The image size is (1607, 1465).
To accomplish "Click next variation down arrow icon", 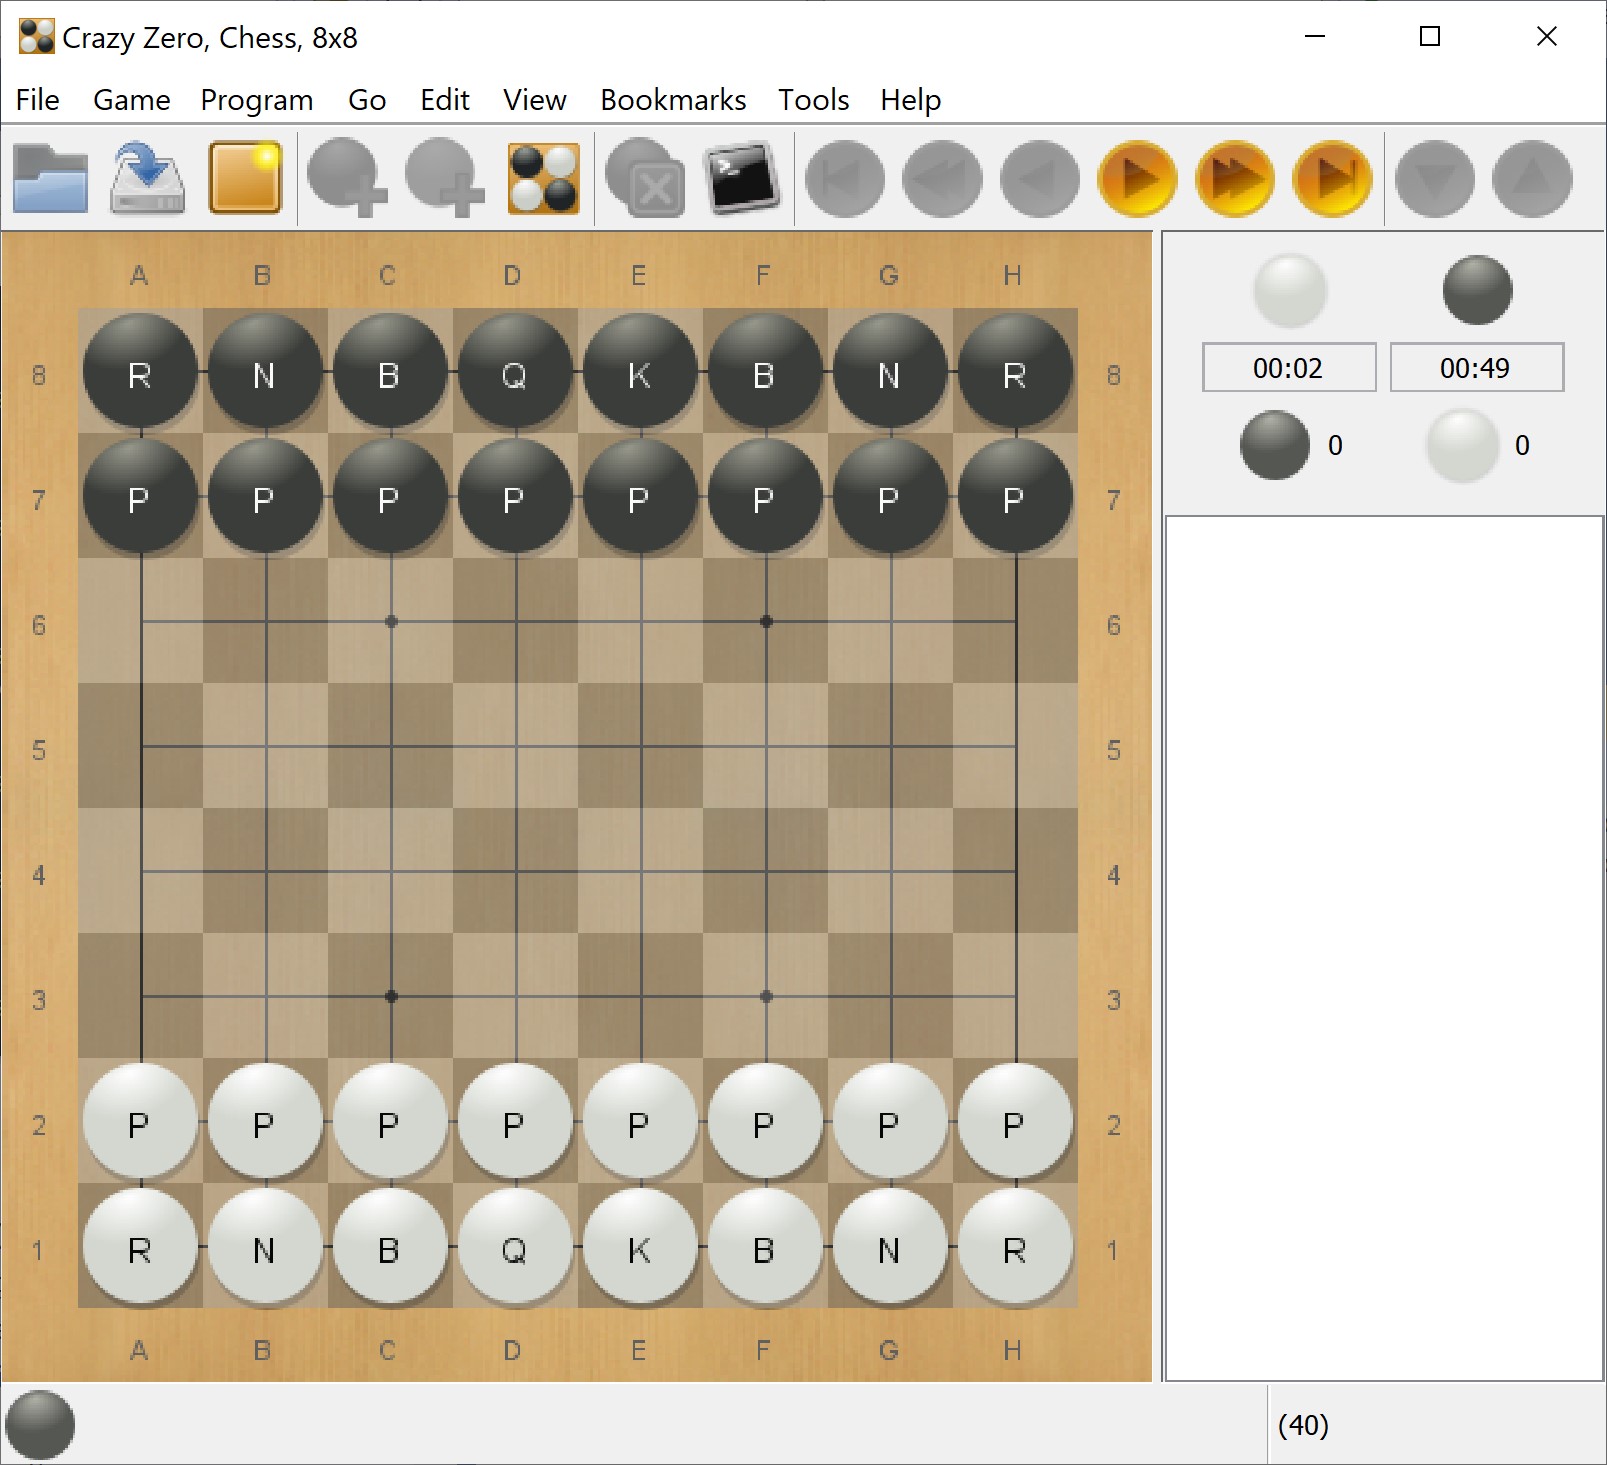I will click(x=1435, y=179).
